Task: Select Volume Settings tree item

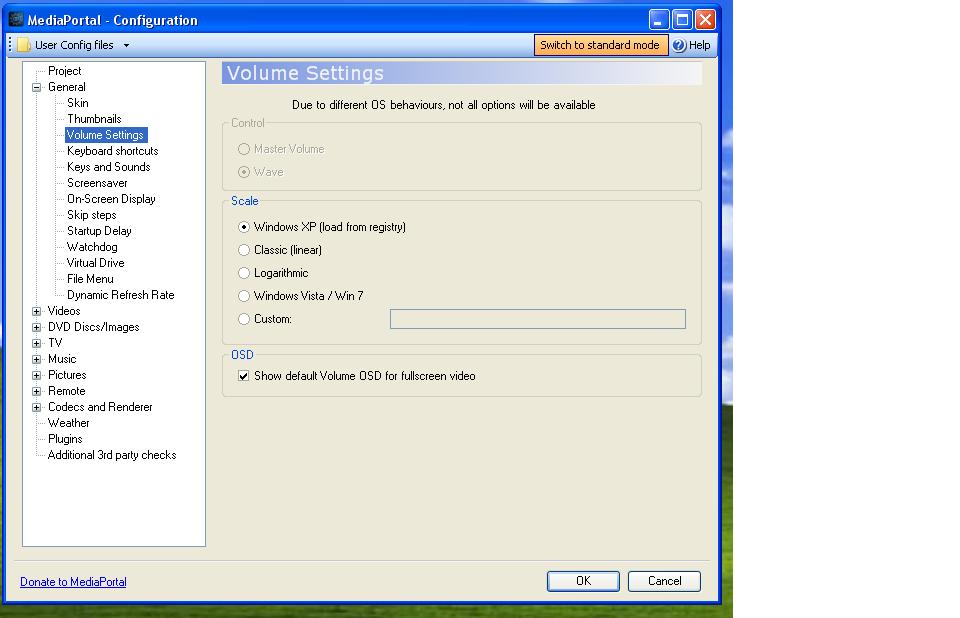Action: pyautogui.click(x=105, y=135)
